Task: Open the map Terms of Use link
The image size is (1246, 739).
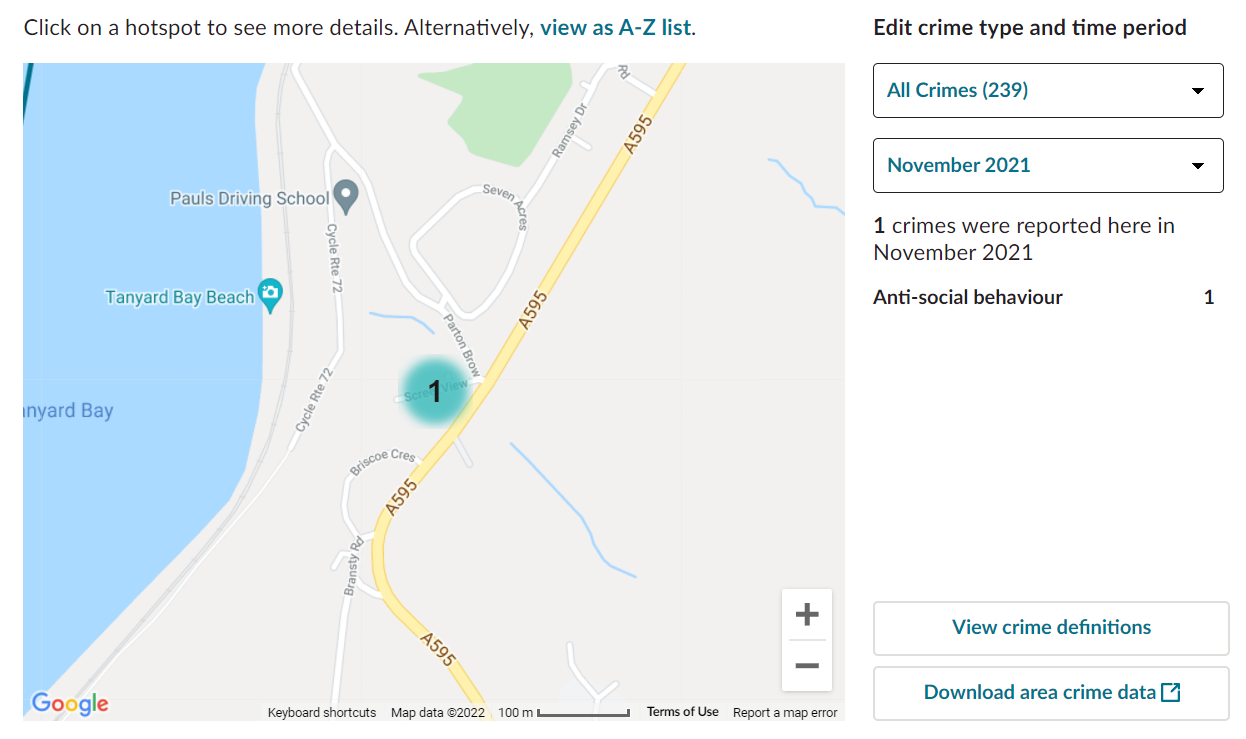Action: coord(682,712)
